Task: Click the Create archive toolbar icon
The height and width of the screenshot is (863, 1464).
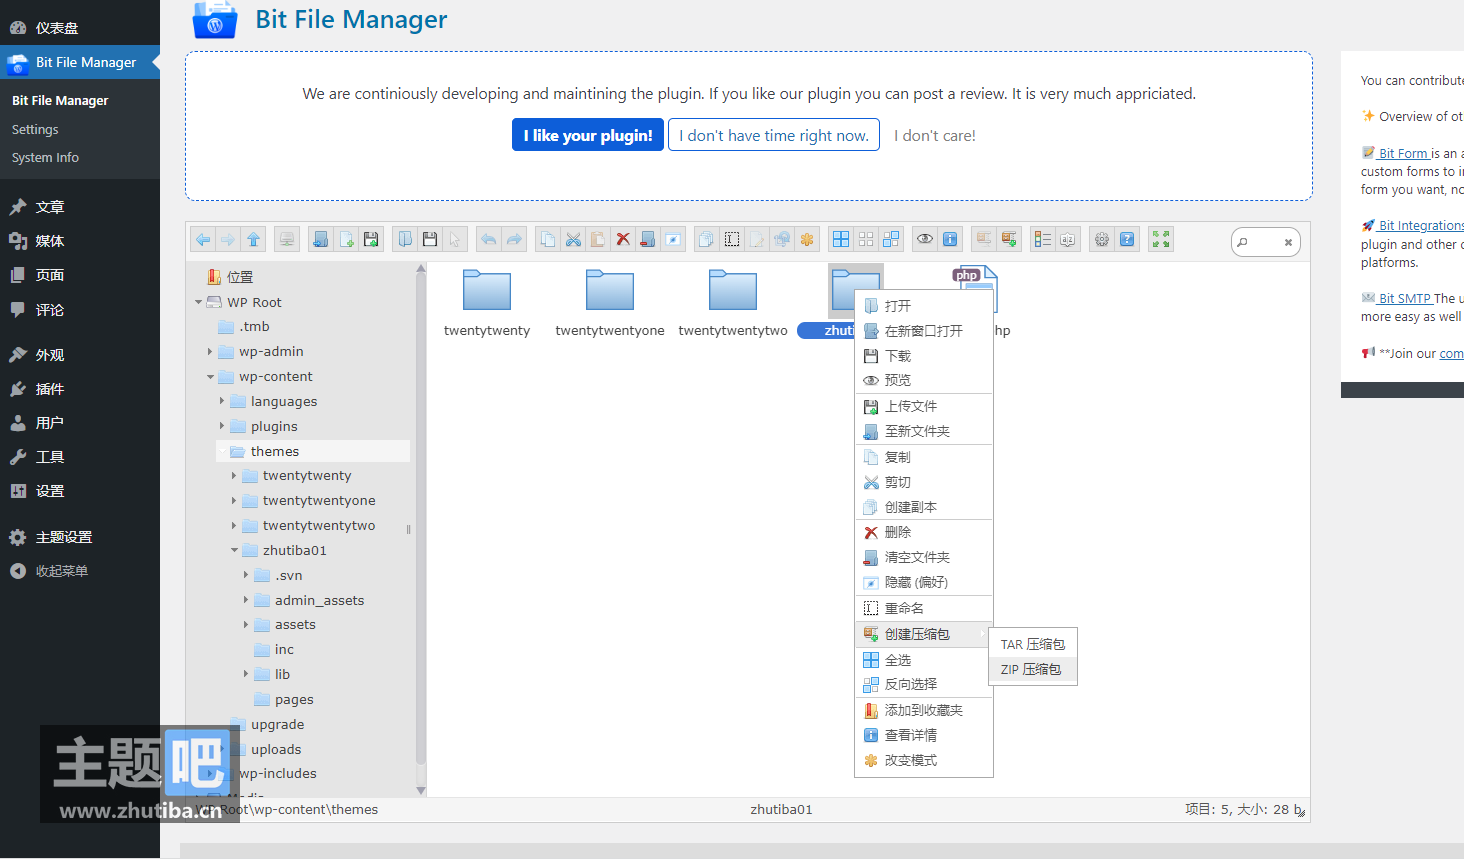Action: [1009, 239]
